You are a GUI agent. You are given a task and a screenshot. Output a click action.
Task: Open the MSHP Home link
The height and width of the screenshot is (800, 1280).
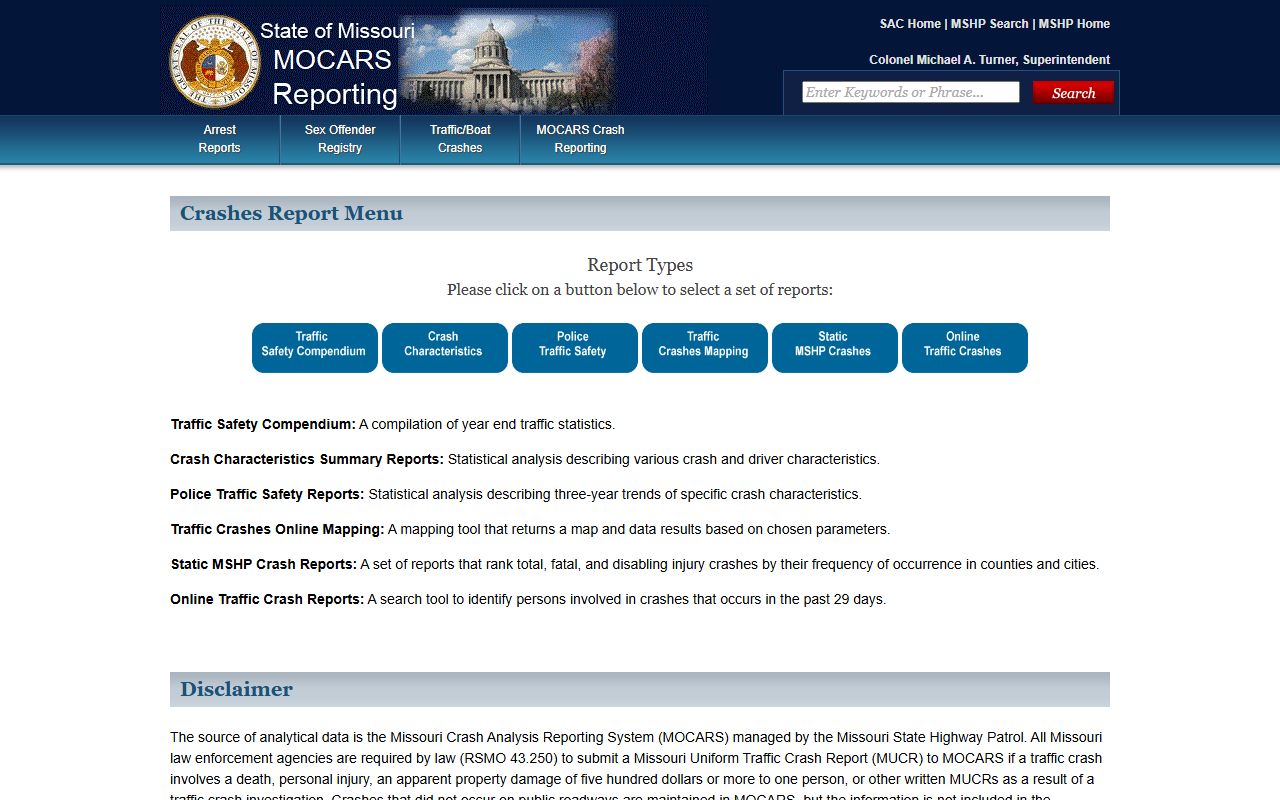[1074, 24]
